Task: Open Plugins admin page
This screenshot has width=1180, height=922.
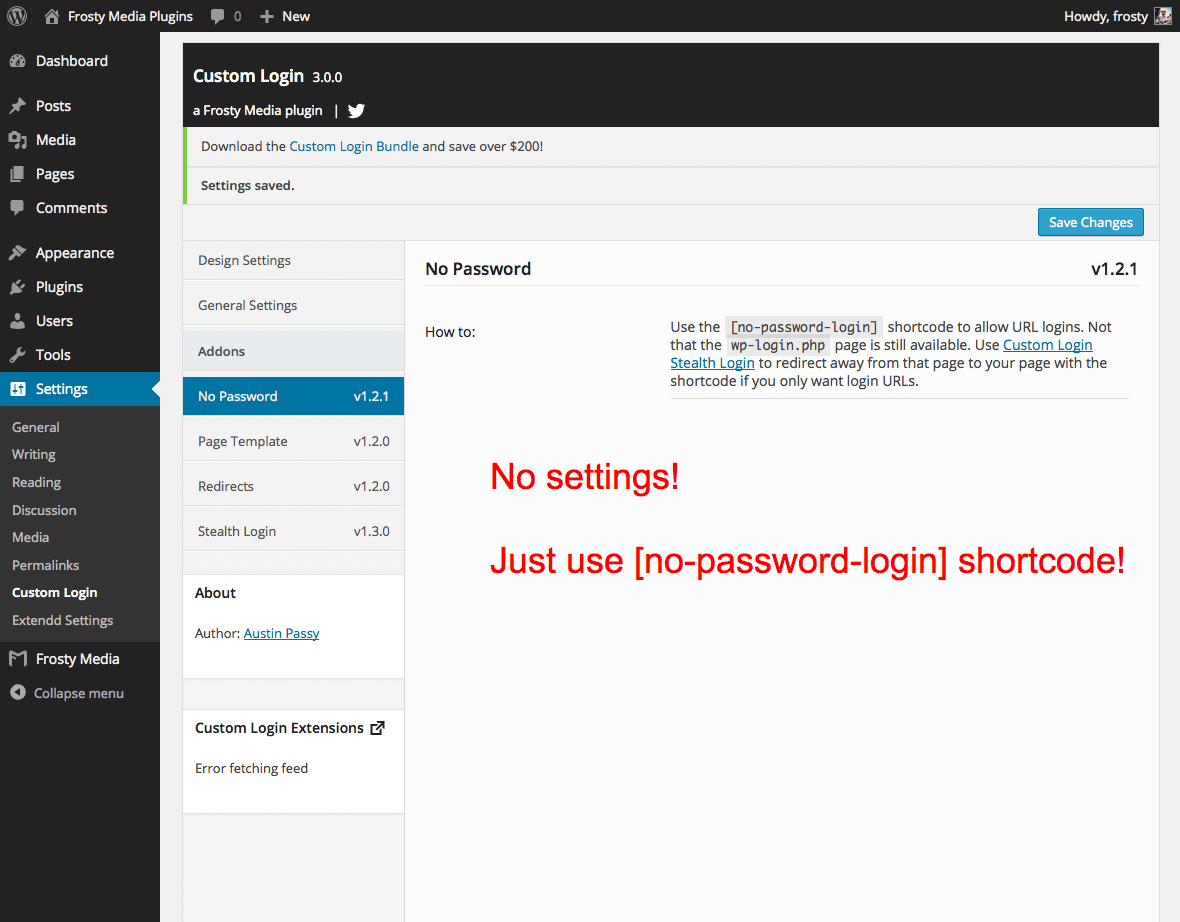Action: (80, 287)
